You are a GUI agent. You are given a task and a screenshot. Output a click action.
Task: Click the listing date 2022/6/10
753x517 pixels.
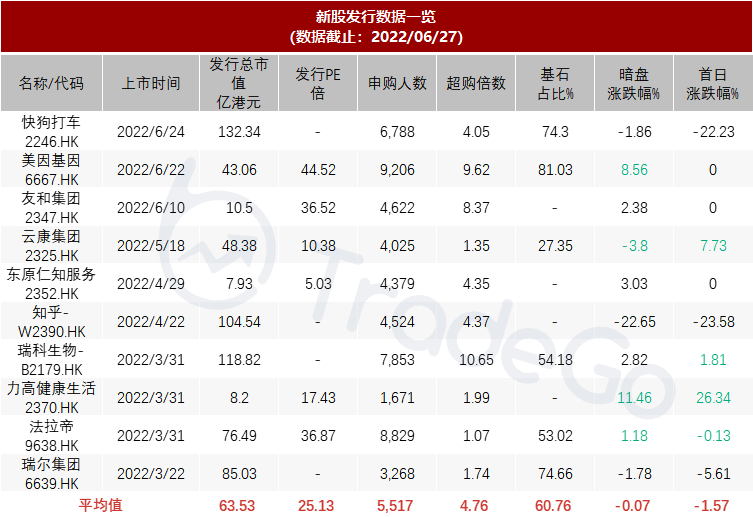click(x=151, y=208)
